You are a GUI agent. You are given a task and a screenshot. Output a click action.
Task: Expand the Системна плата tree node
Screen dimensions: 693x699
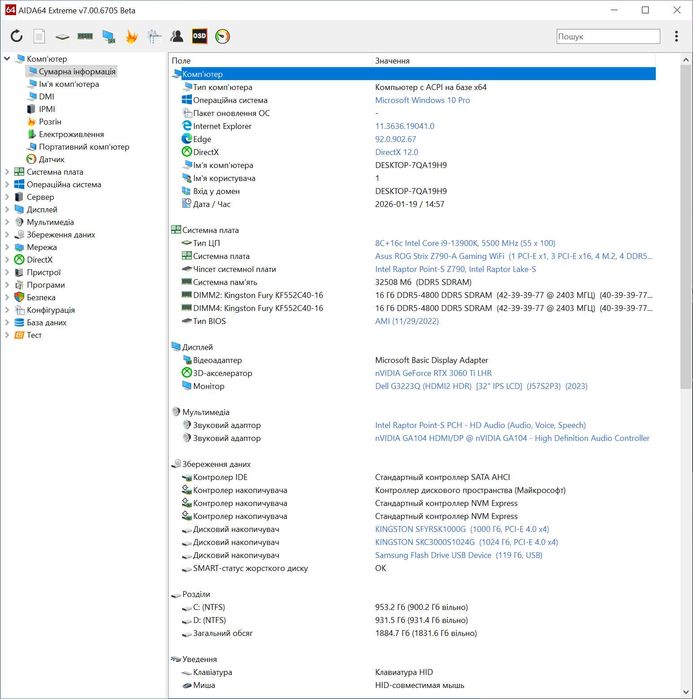click(x=7, y=172)
